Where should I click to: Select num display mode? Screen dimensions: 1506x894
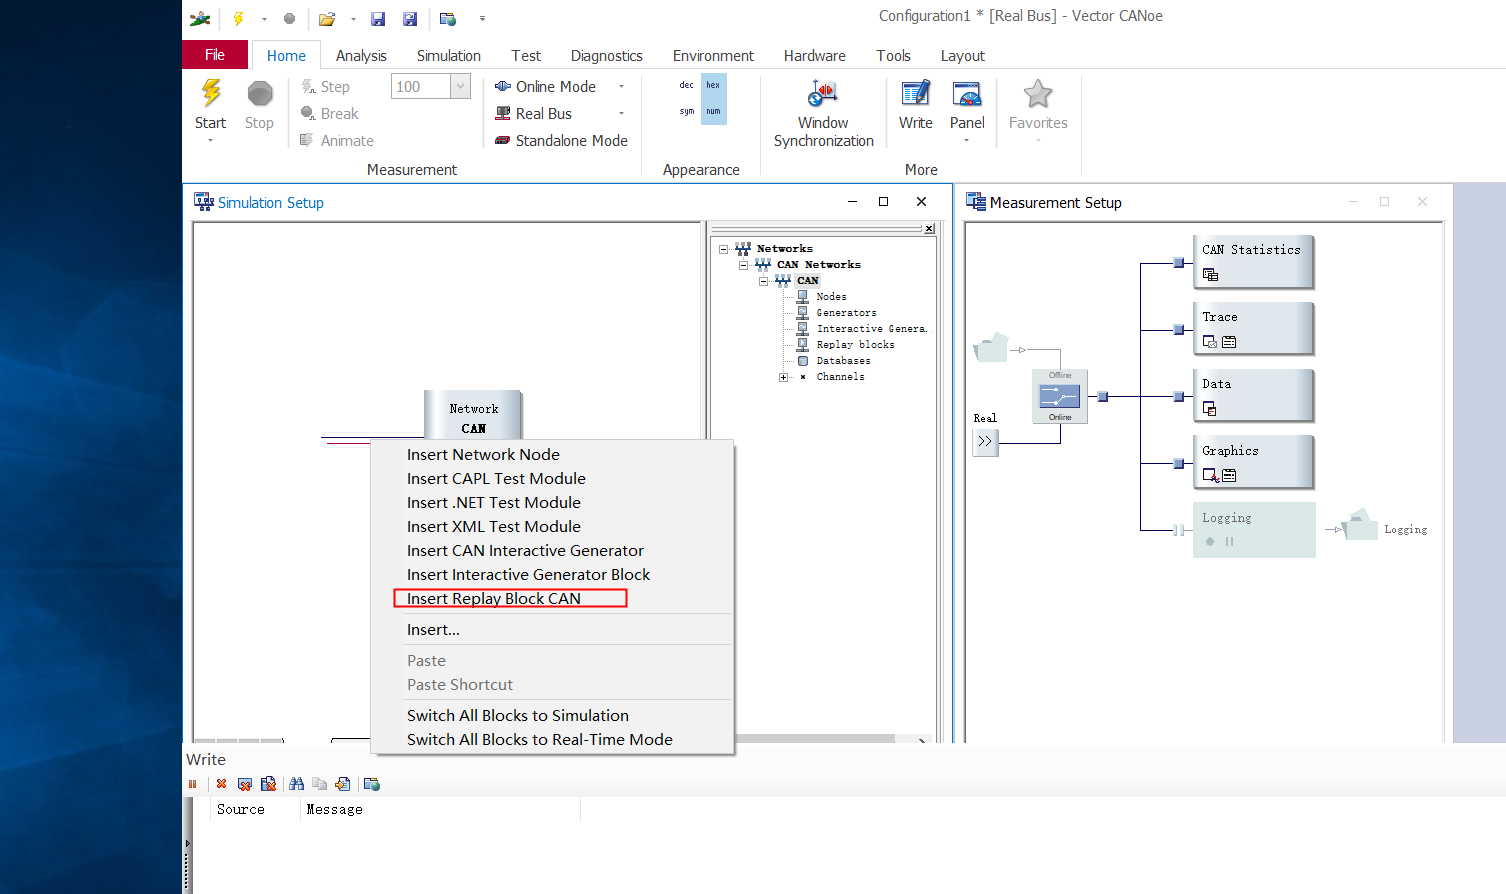click(713, 111)
